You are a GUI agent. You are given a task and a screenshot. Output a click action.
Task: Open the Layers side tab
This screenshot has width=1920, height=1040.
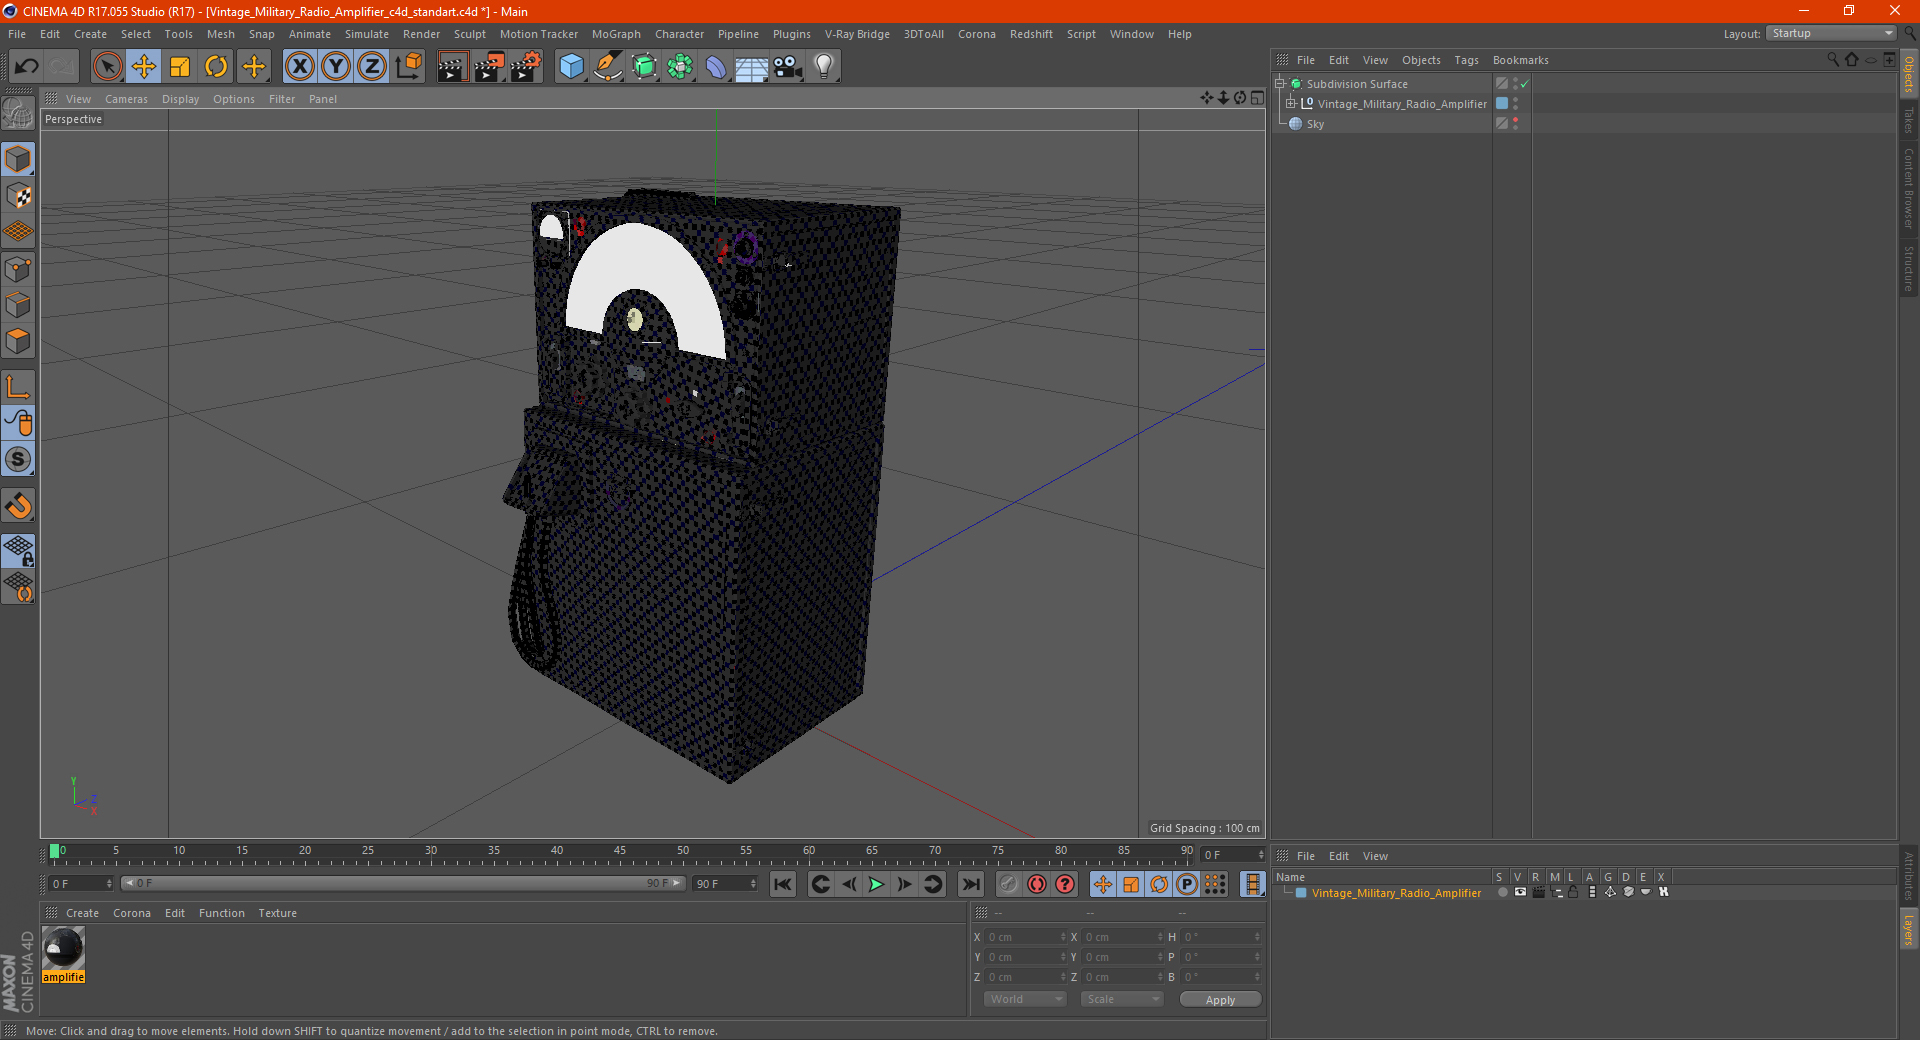coord(1909,929)
